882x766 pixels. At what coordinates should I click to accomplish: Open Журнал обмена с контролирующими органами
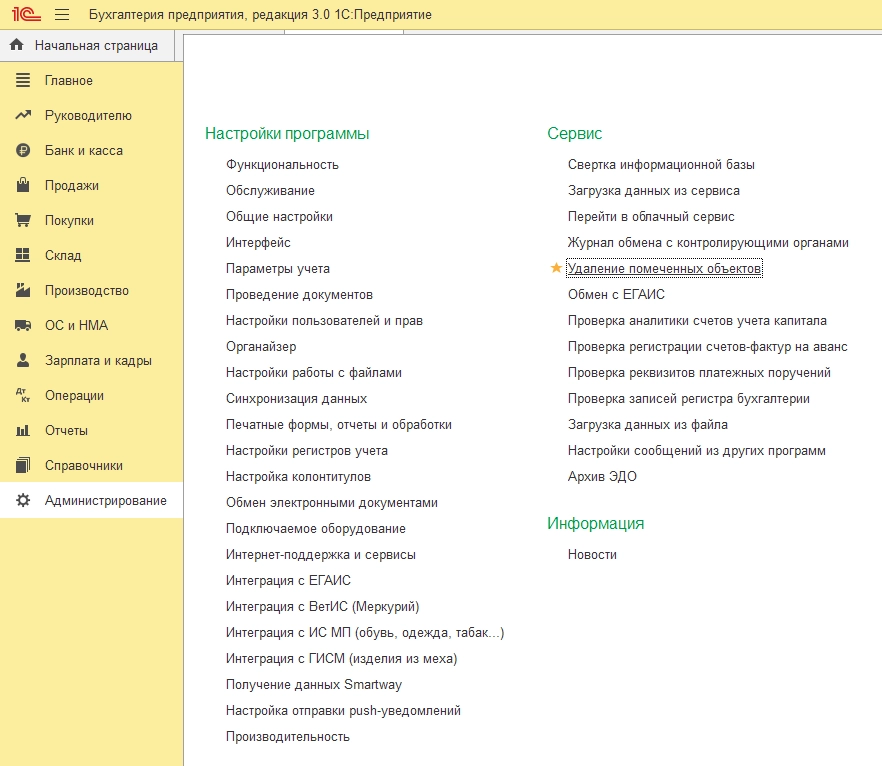[708, 242]
